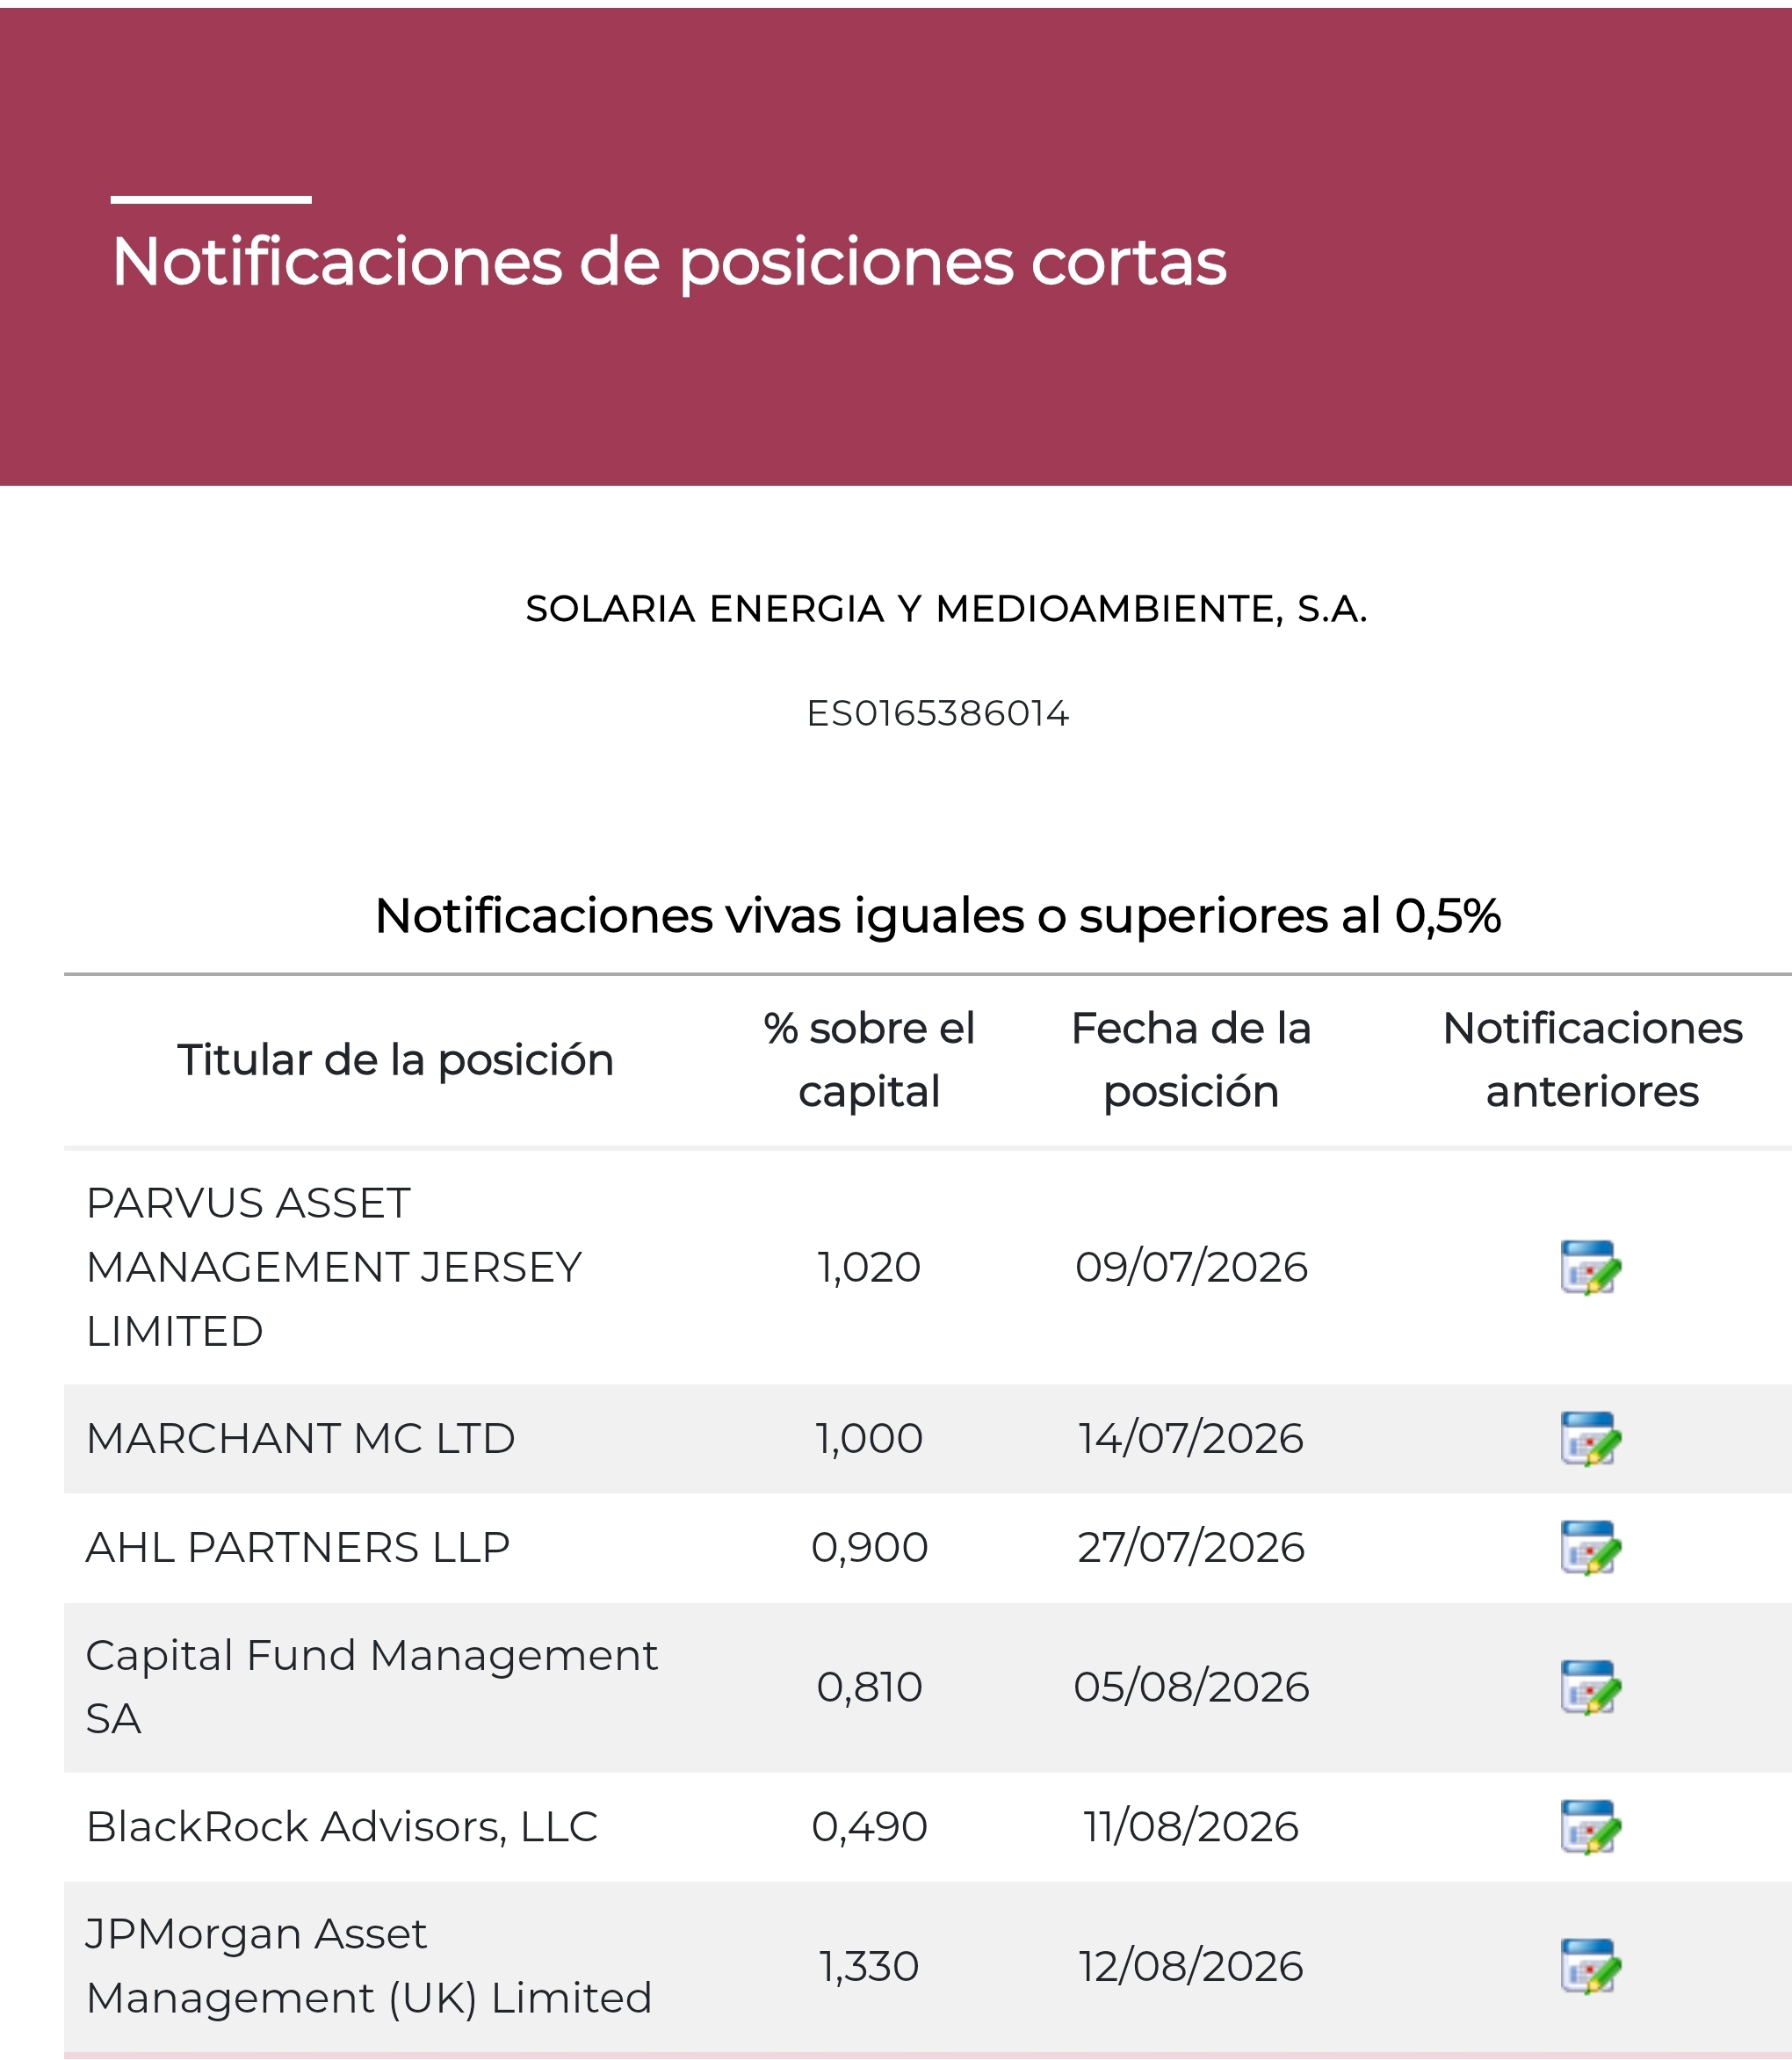The height and width of the screenshot is (2060, 1792).
Task: Click the BlackRock Advisors, LLC holder name
Action: click(342, 1827)
